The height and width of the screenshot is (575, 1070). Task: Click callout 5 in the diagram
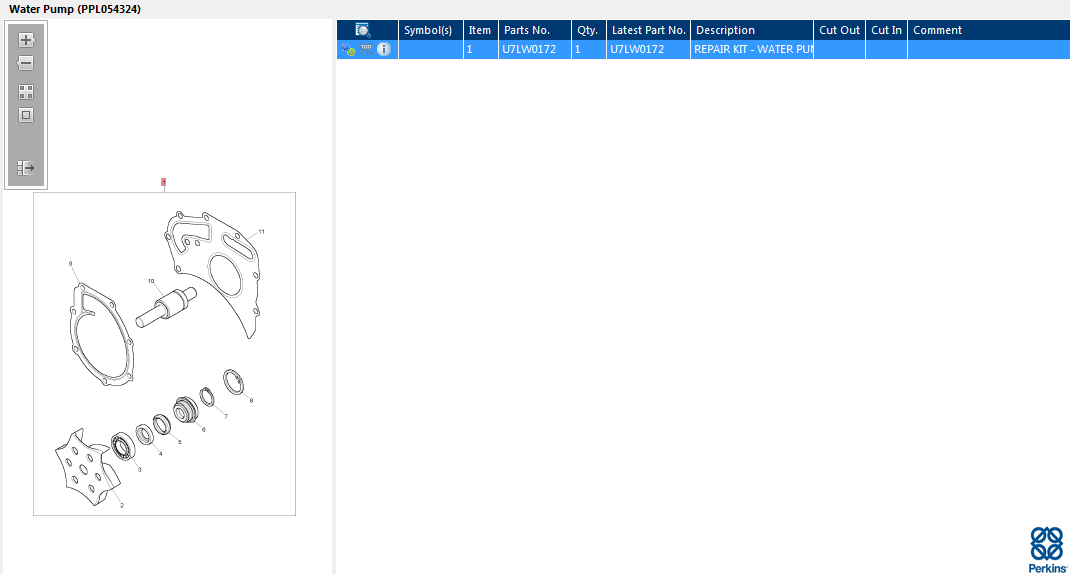click(179, 442)
